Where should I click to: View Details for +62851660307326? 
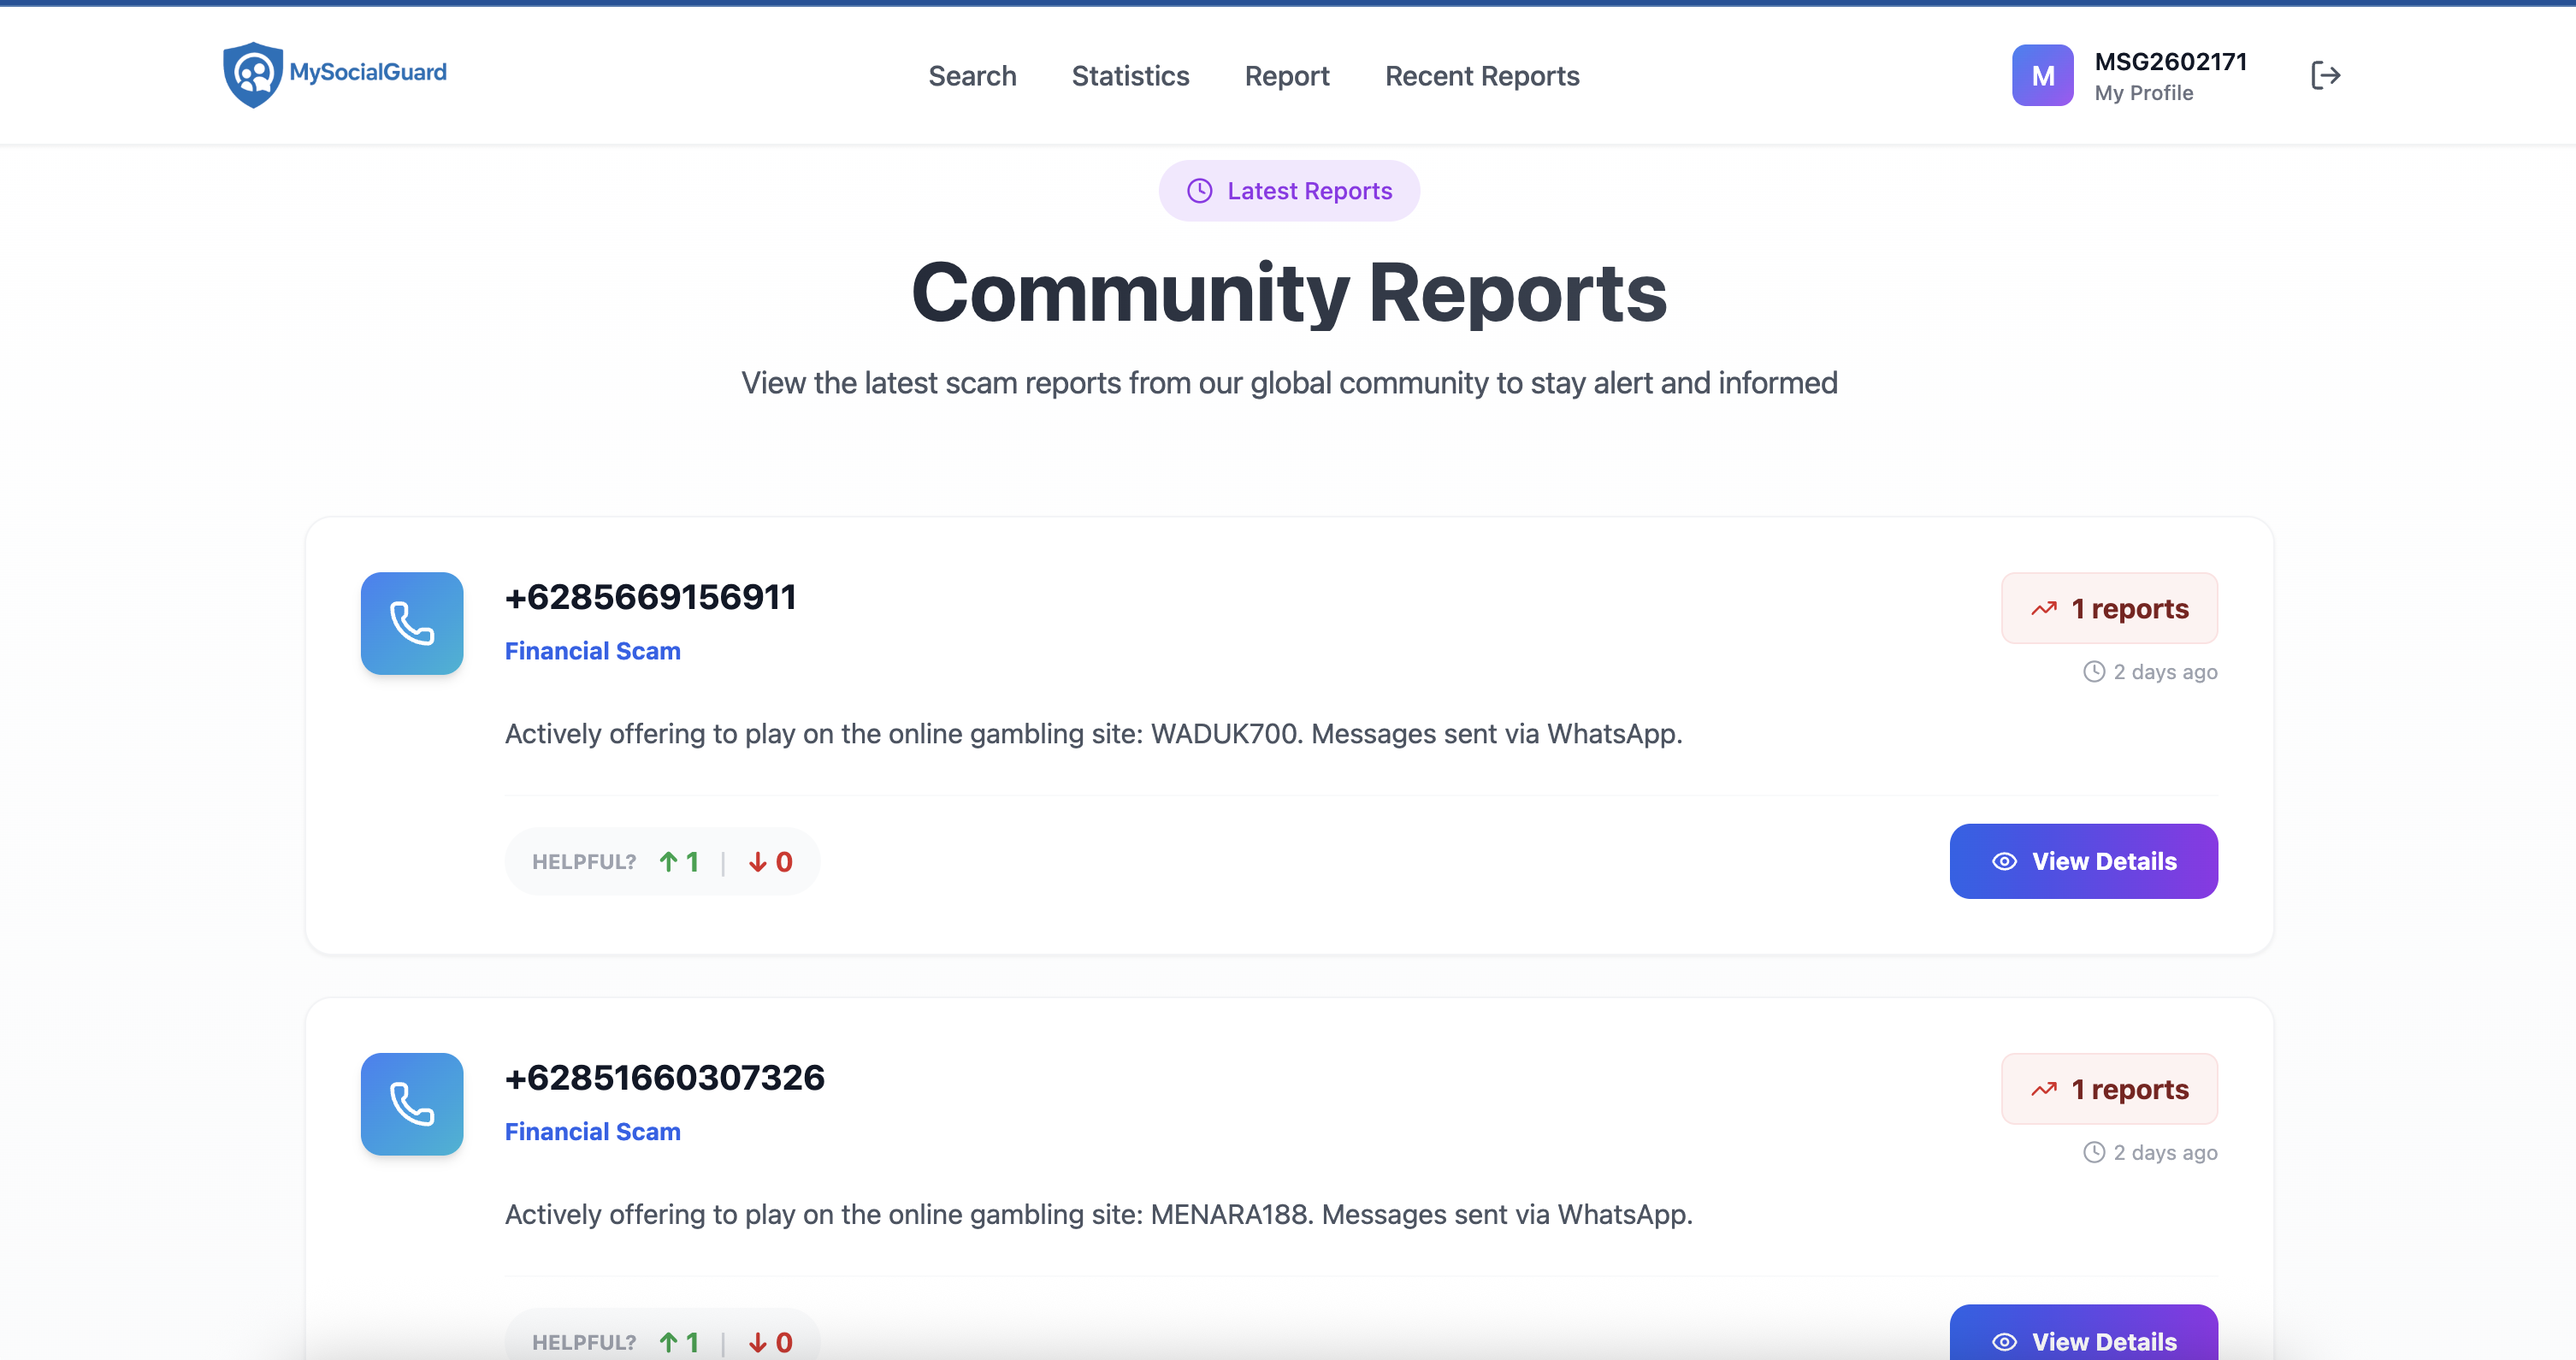(x=2083, y=1338)
